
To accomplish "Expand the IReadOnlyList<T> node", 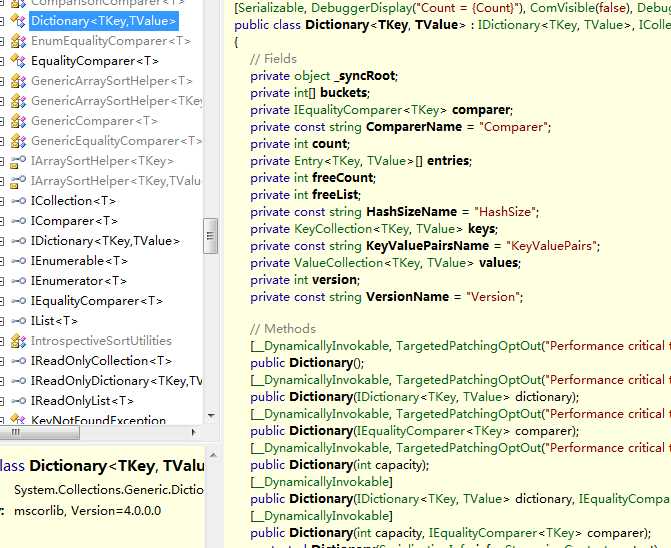I will 2,401.
